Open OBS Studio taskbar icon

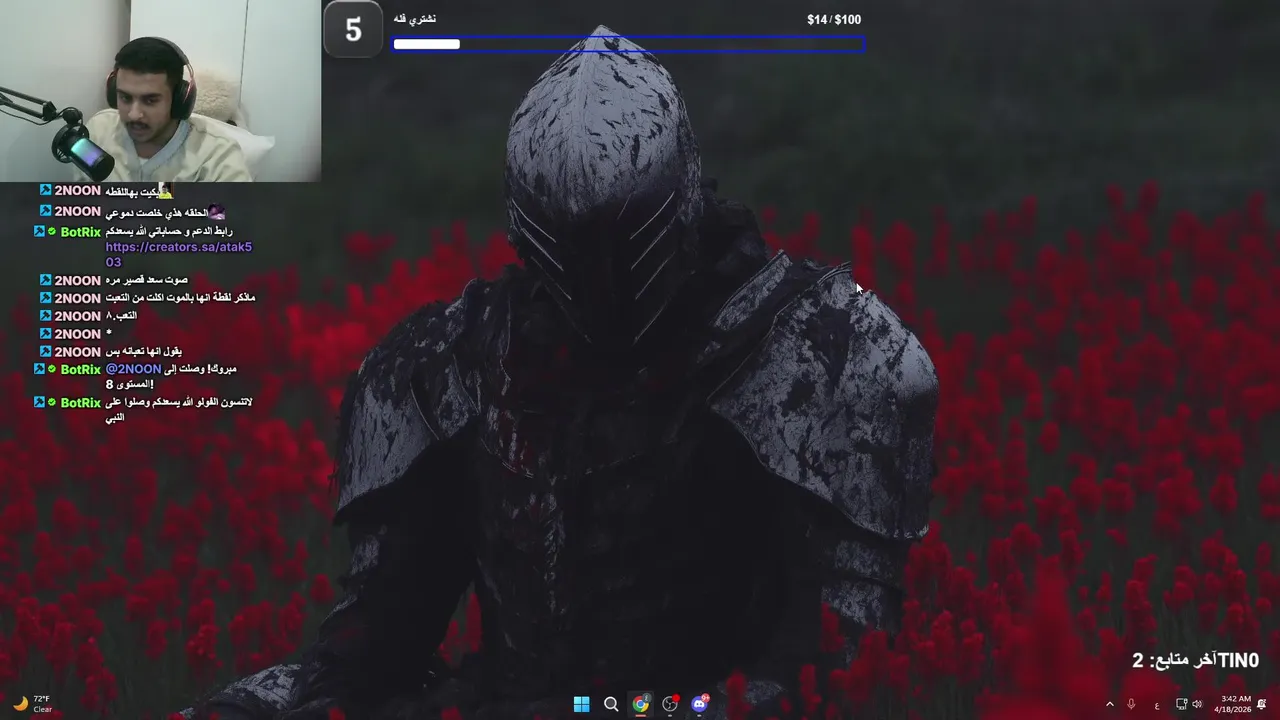tap(670, 704)
